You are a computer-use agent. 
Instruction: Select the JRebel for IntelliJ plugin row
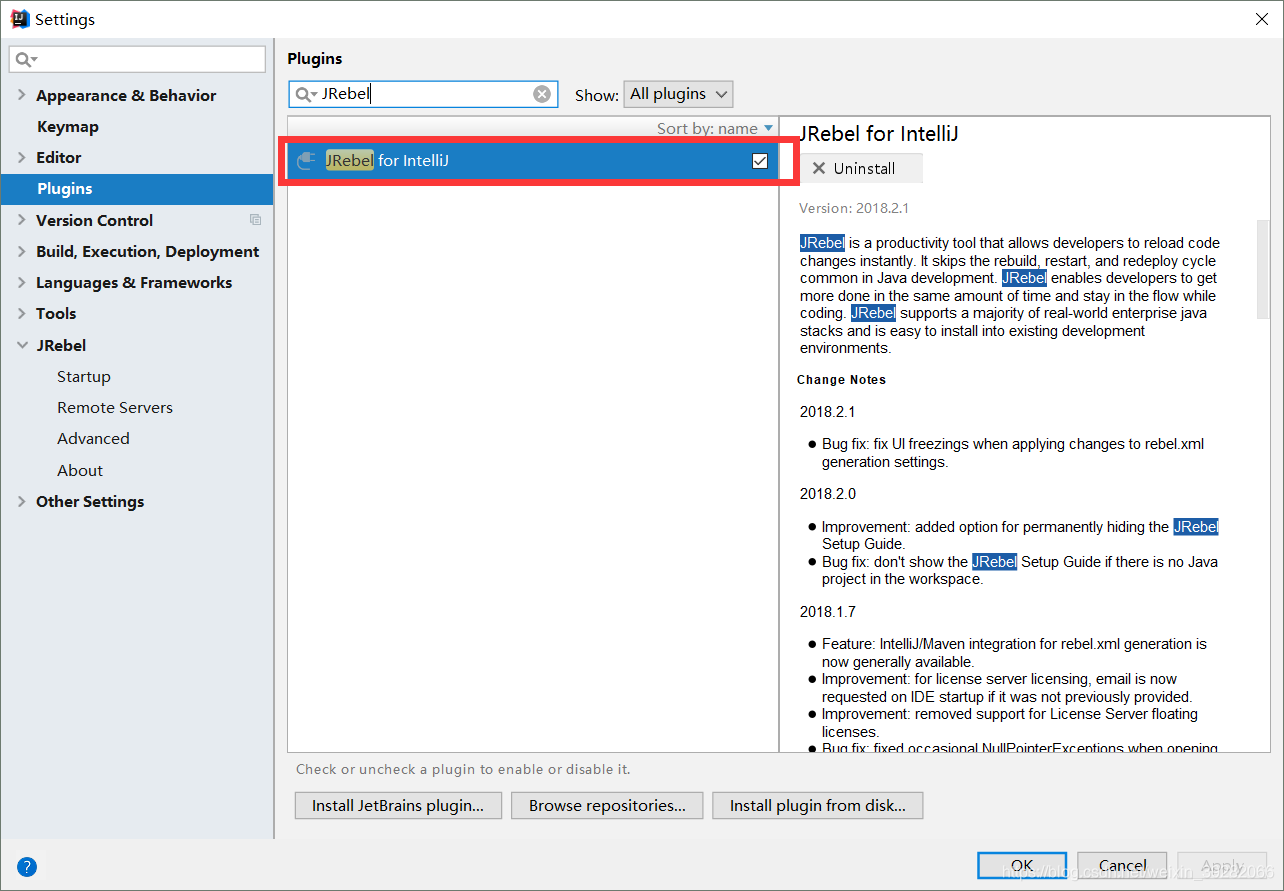pyautogui.click(x=532, y=160)
